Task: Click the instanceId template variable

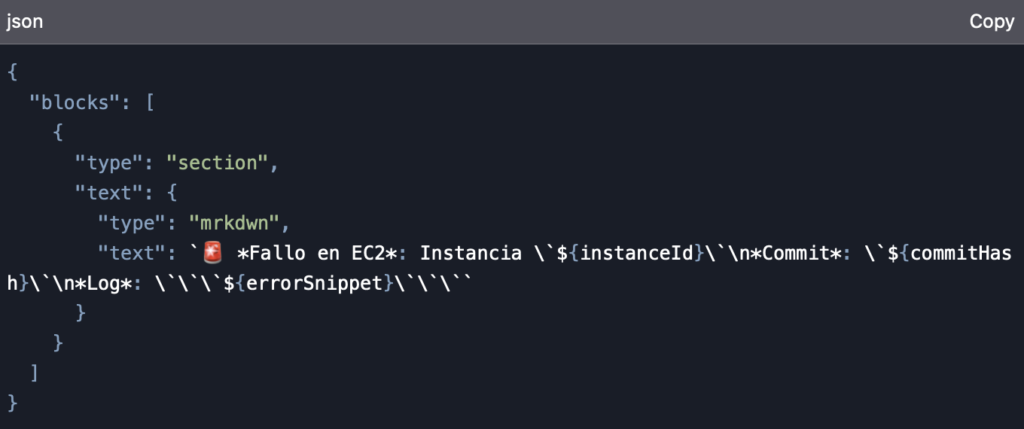Action: pyautogui.click(x=636, y=253)
